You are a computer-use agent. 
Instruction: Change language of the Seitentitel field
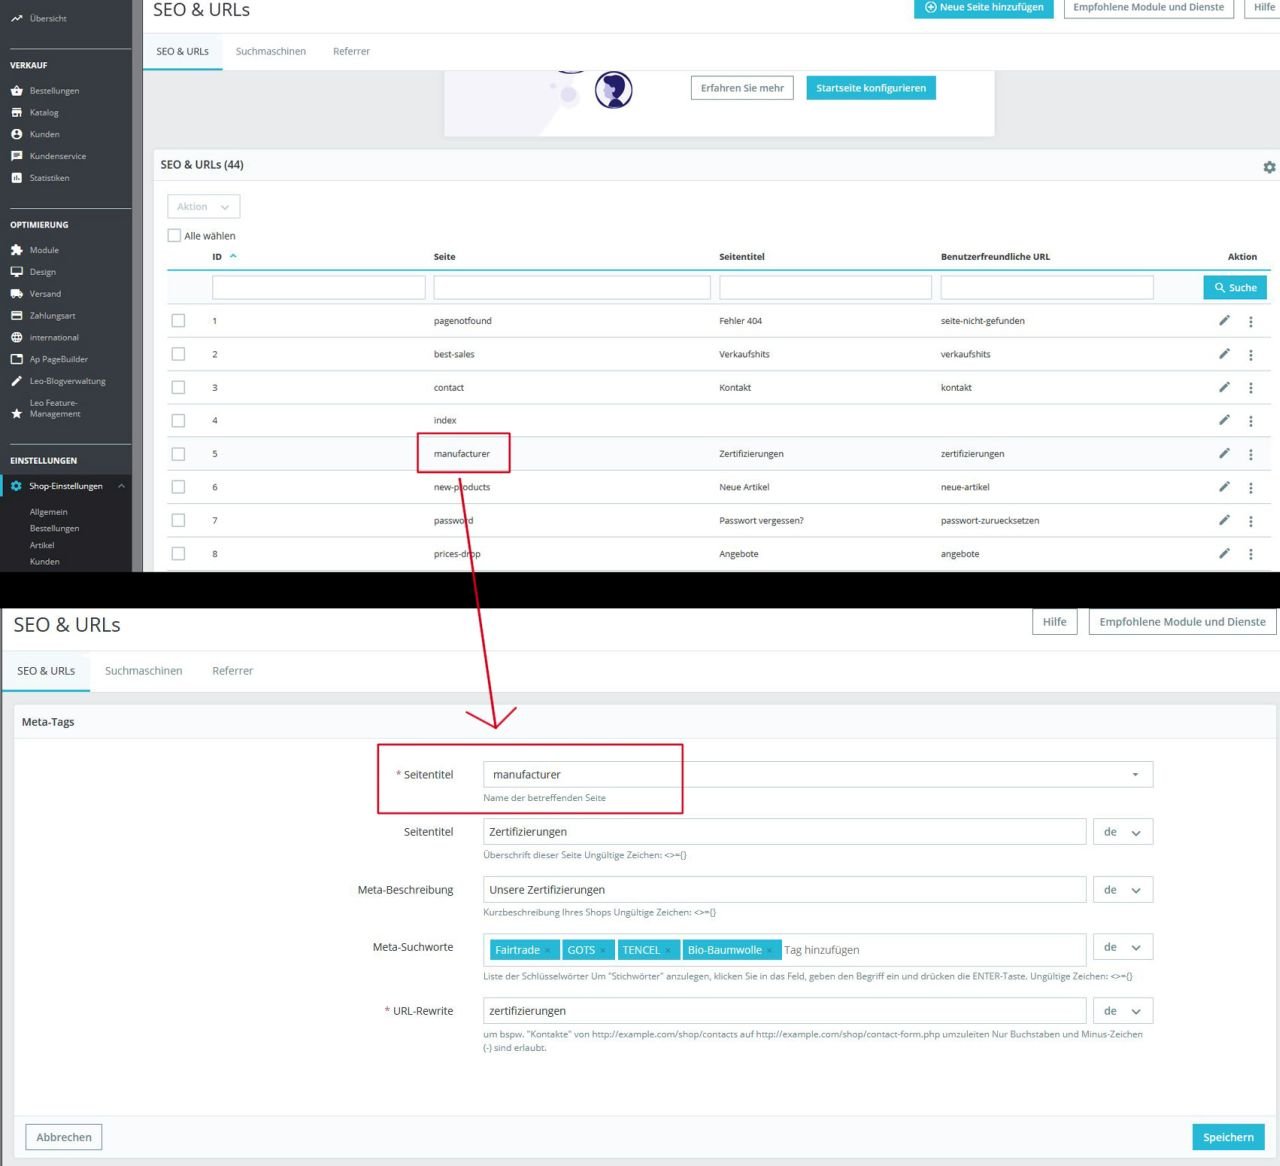click(1123, 832)
